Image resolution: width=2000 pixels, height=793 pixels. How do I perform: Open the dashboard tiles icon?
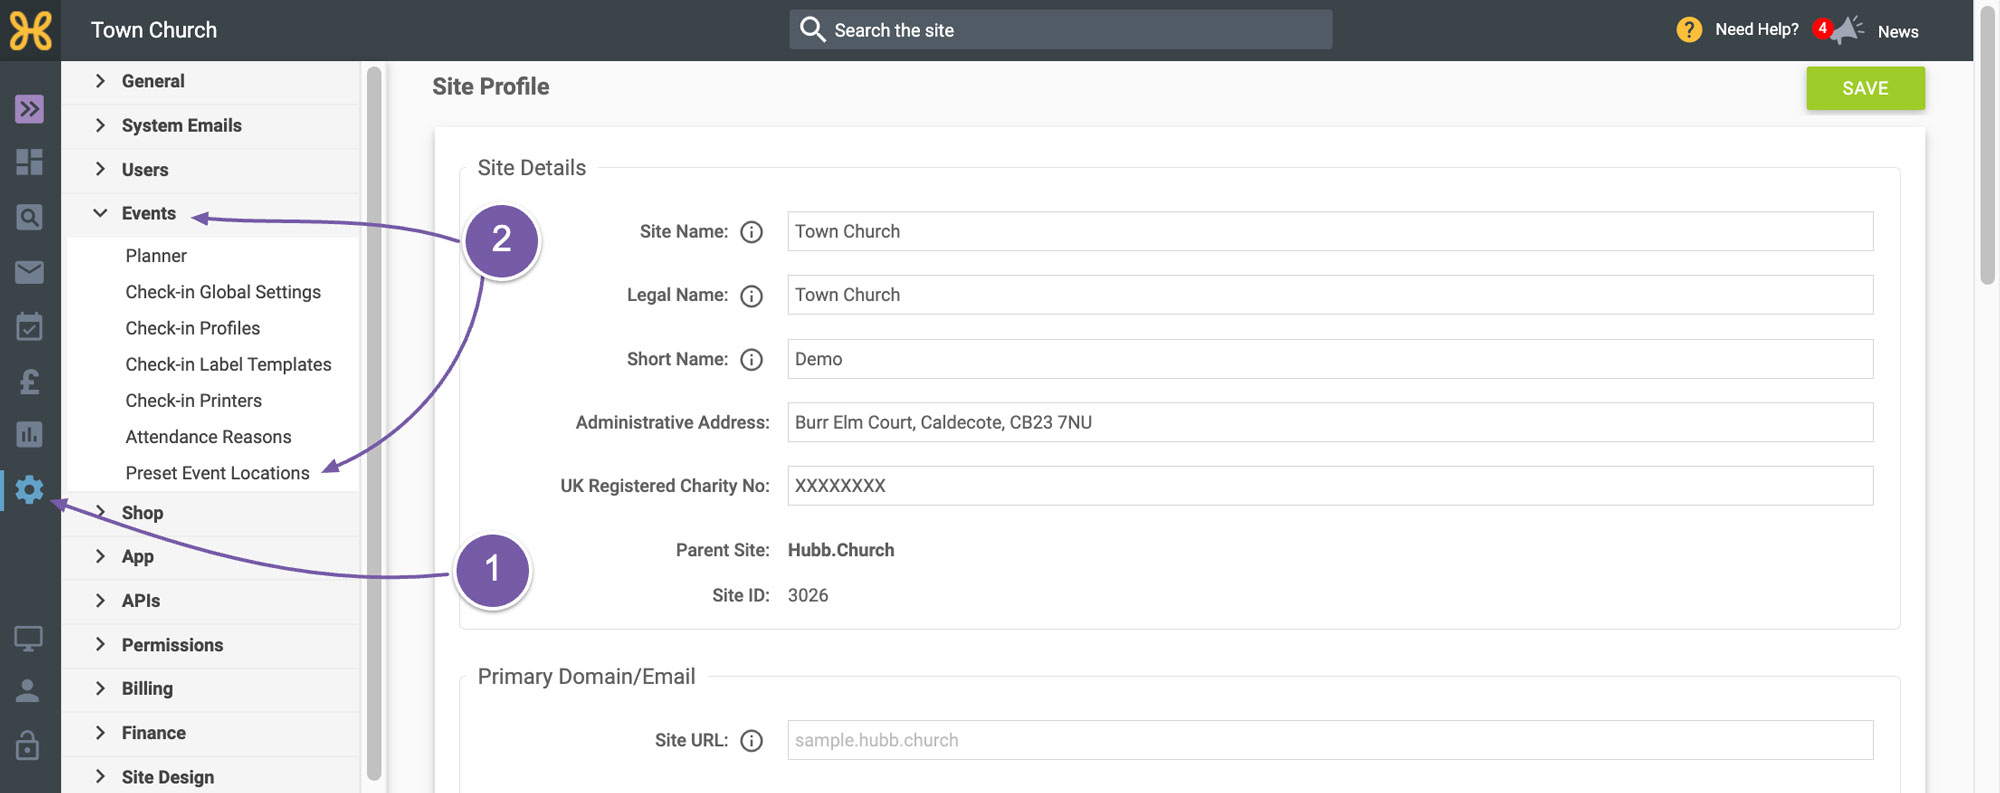tap(29, 162)
